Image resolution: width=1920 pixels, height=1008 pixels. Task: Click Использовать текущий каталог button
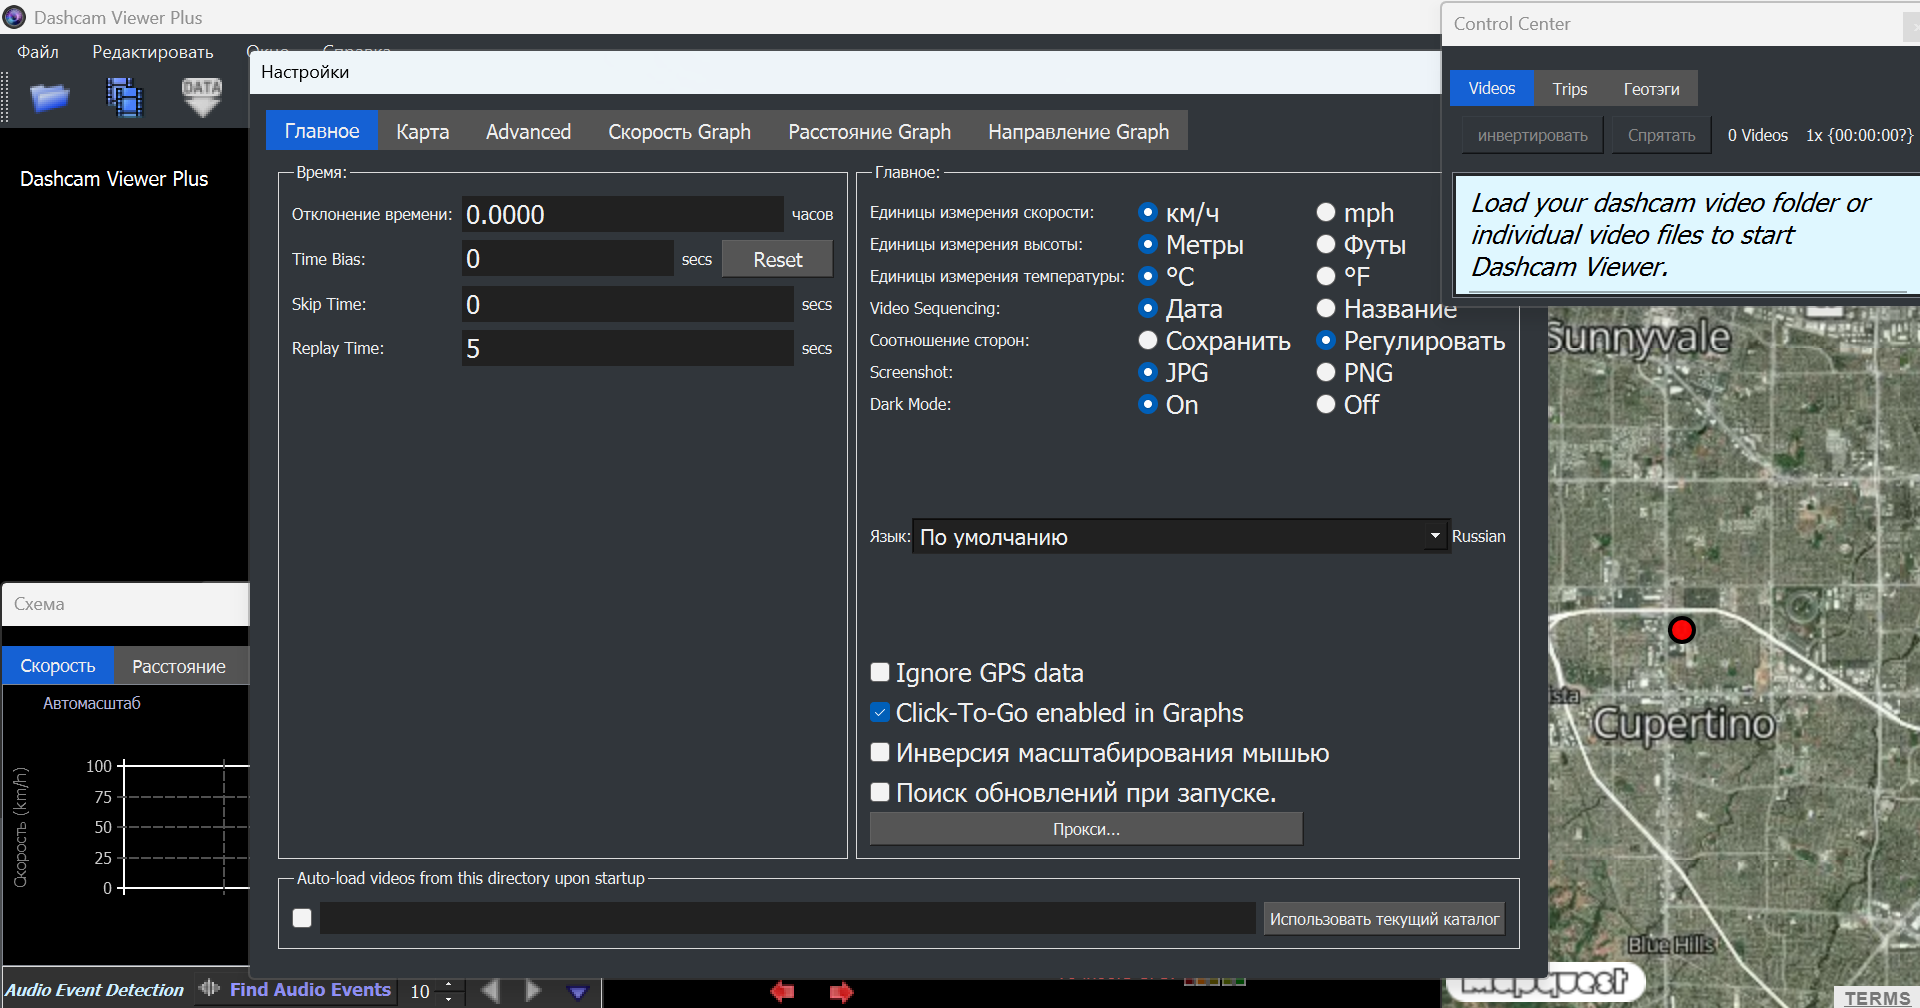(1384, 918)
